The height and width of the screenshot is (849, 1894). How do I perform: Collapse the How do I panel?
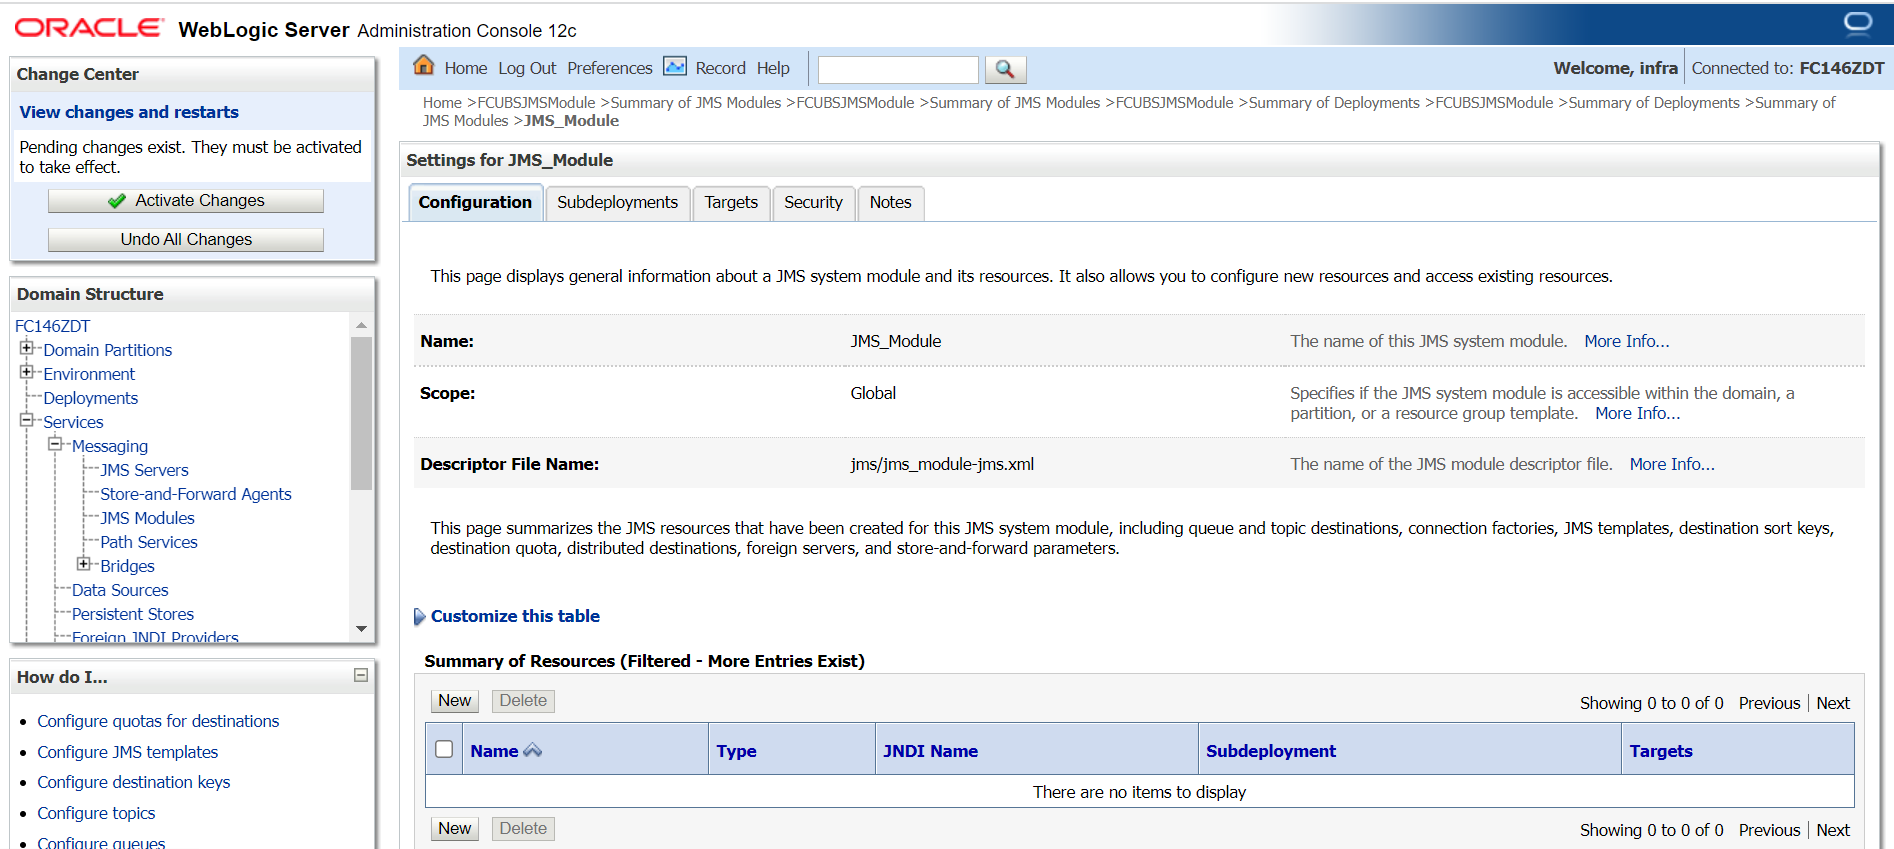[x=361, y=676]
